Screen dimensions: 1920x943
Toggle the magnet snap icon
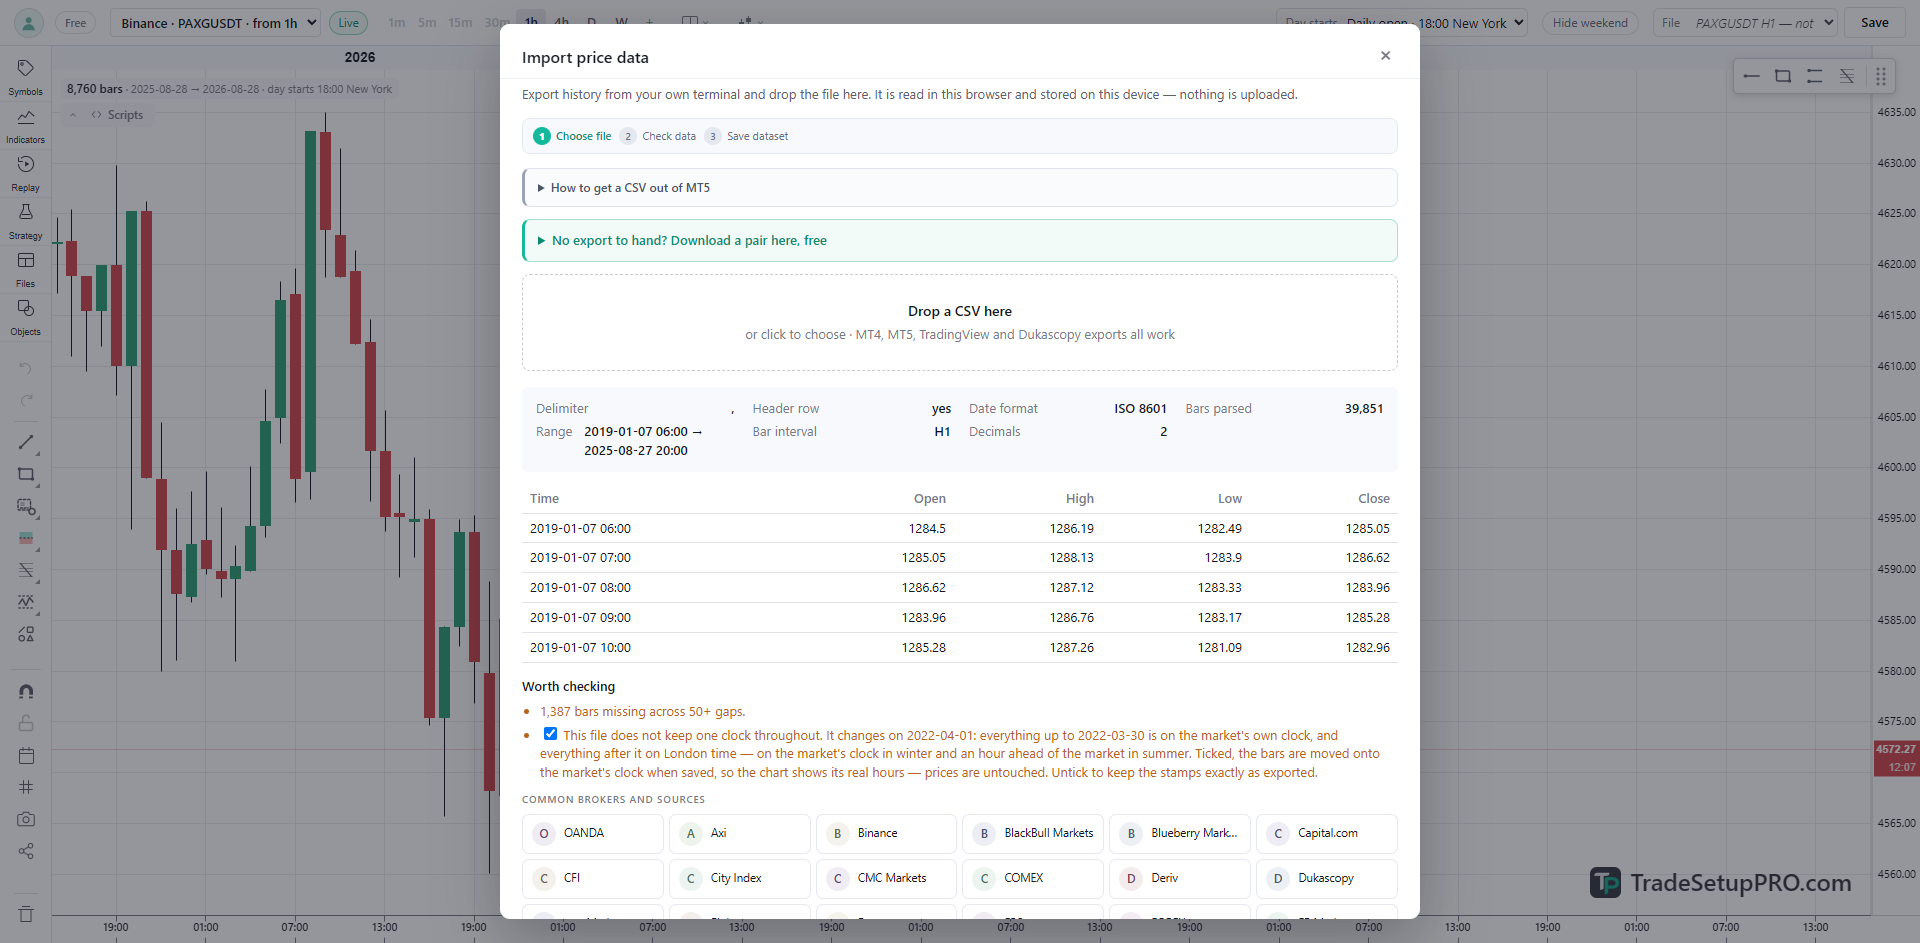(26, 691)
